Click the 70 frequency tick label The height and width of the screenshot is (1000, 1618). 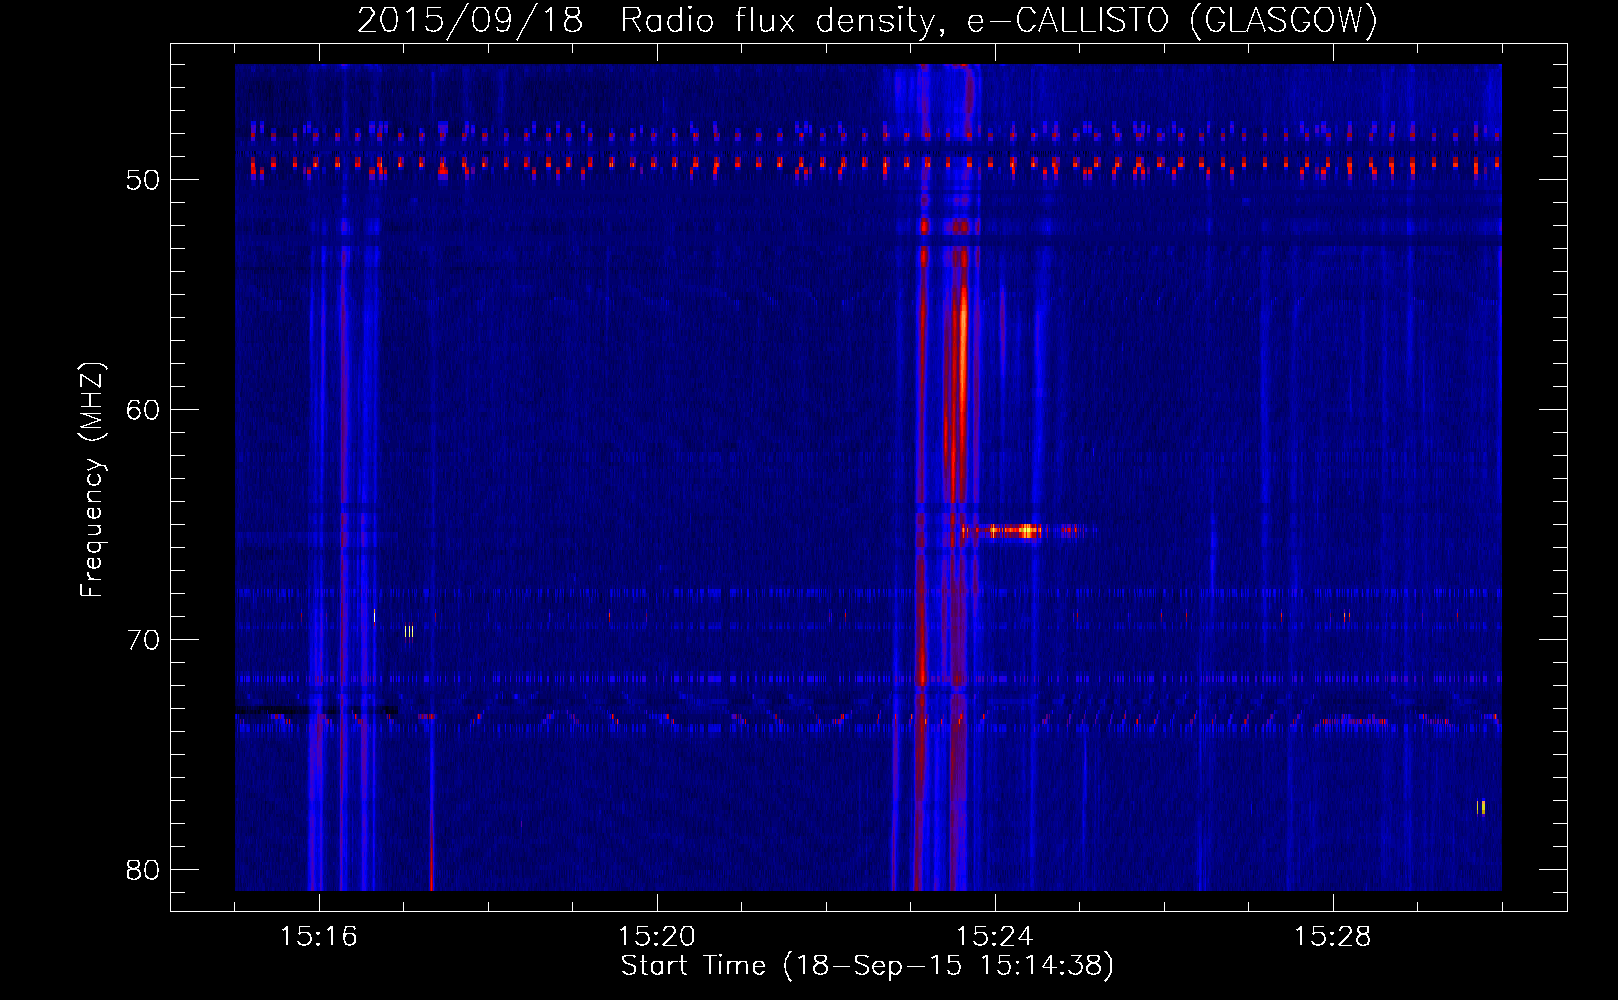tap(144, 640)
